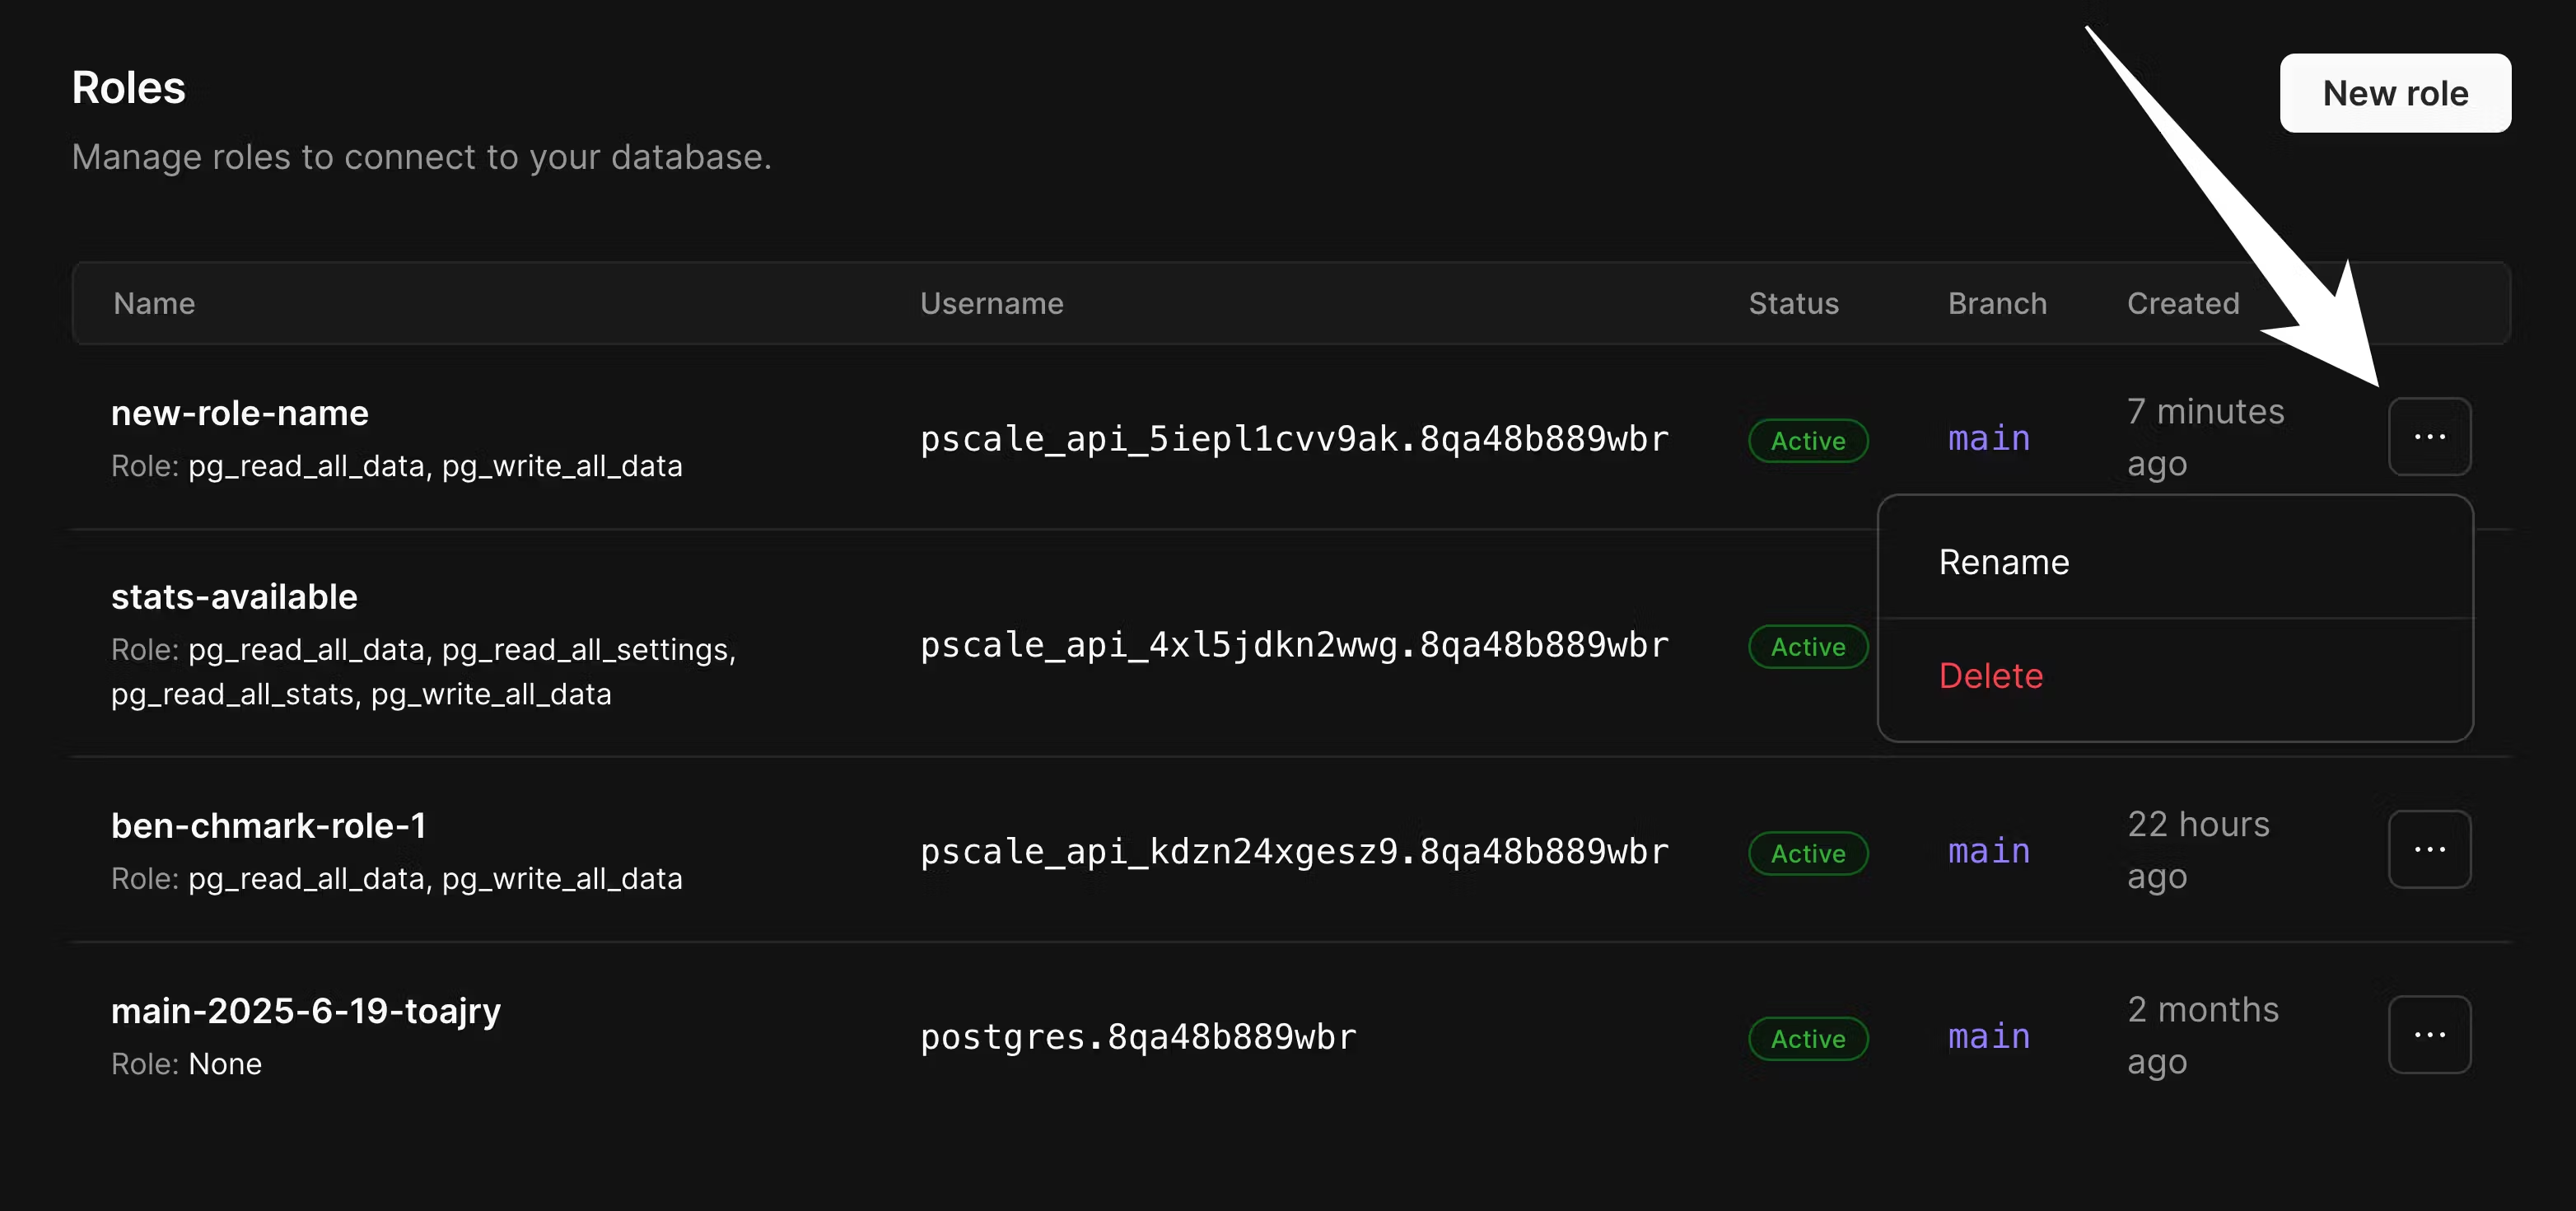Click the pscale_api_kdzn24xgesz9 username
Screen dimensions: 2576x1211
tap(1294, 851)
